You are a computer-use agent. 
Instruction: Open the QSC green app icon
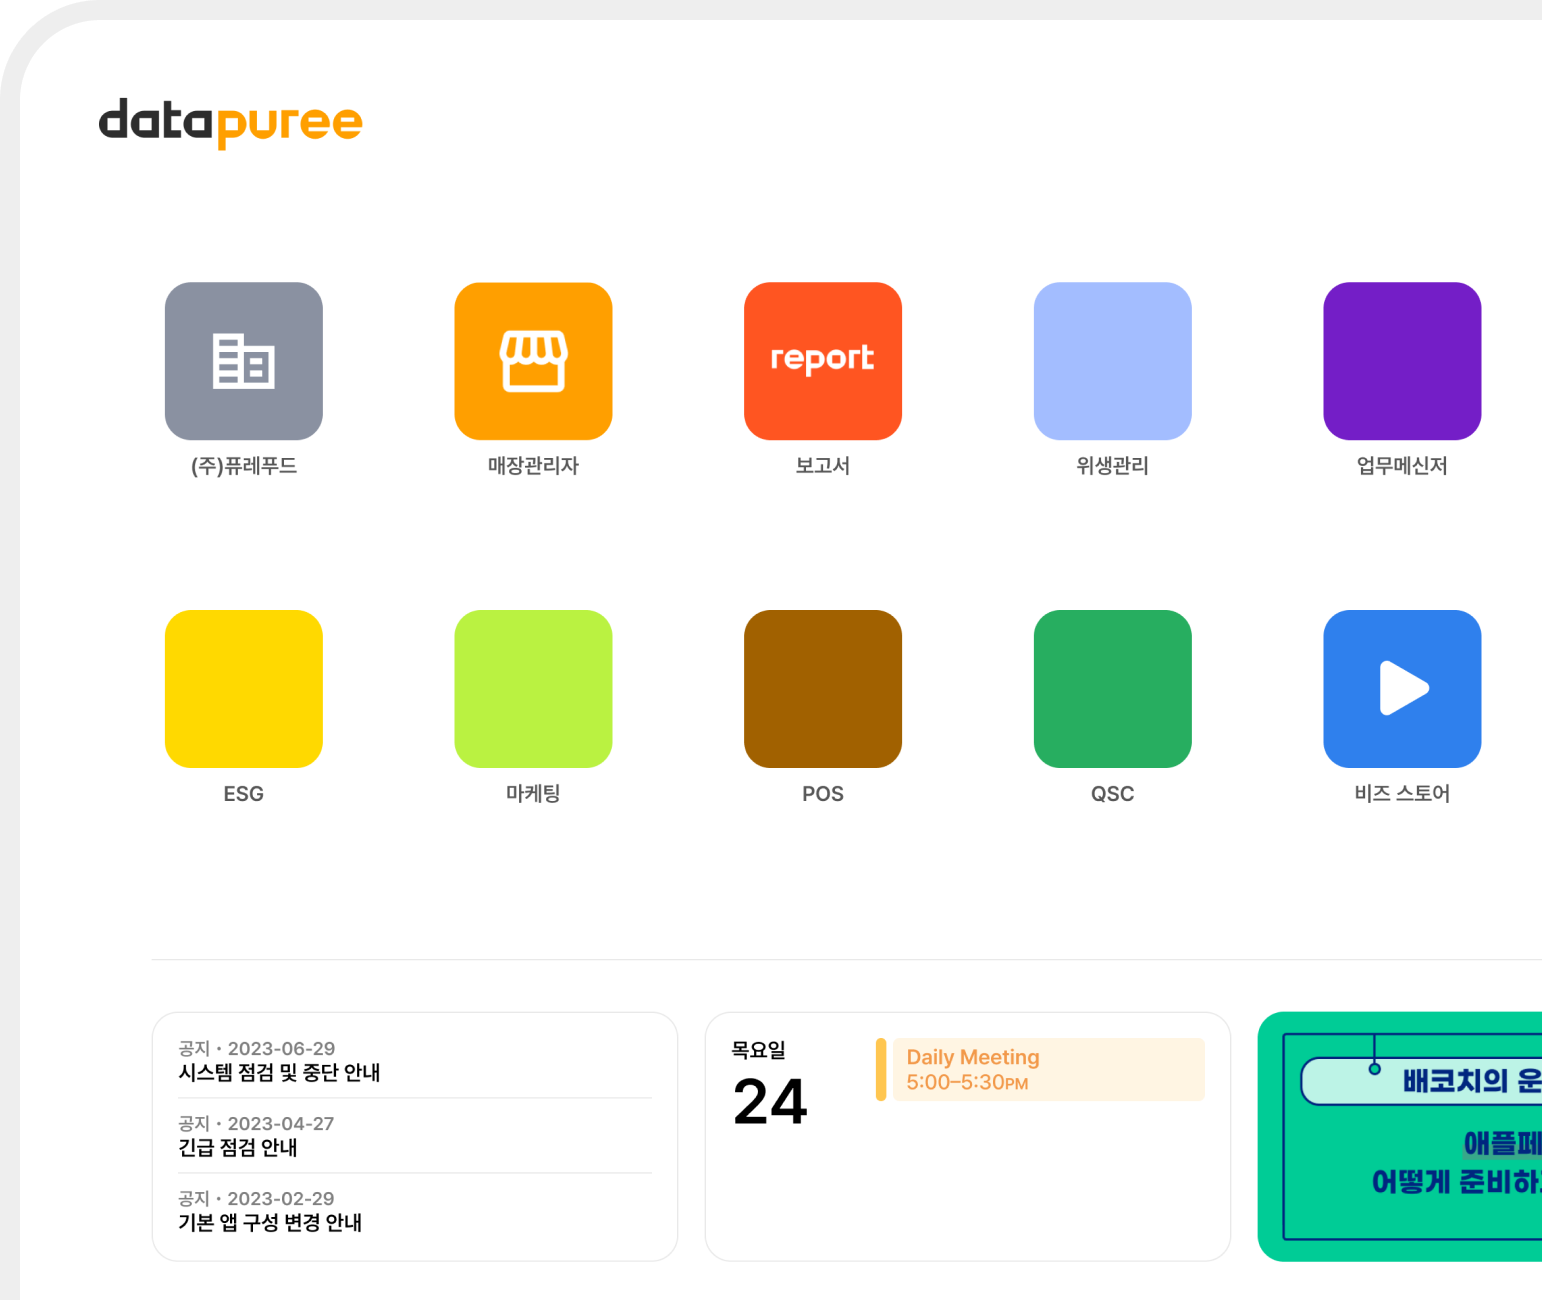click(1113, 689)
